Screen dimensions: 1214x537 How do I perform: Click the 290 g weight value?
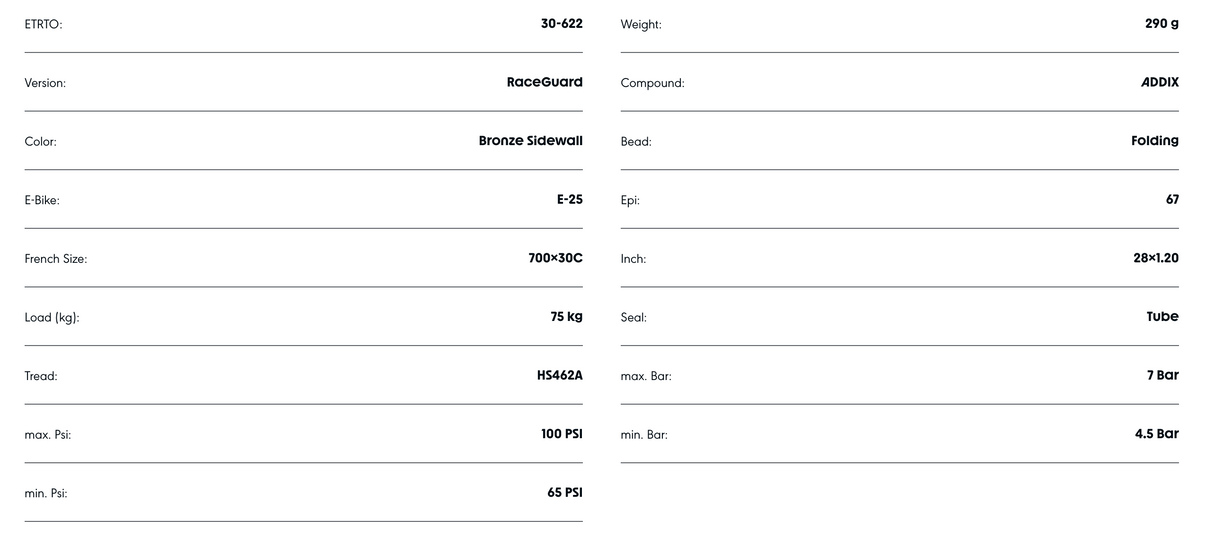[x=1162, y=23]
